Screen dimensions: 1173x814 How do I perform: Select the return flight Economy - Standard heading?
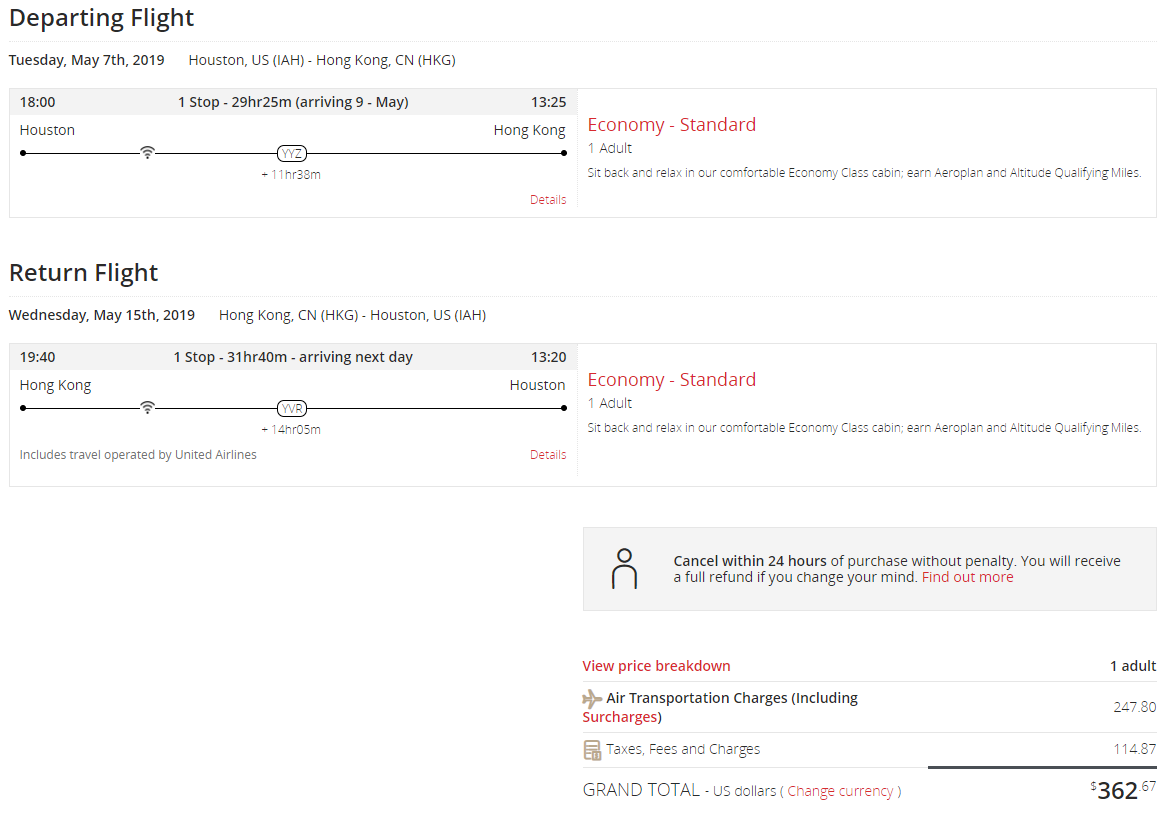pyautogui.click(x=671, y=380)
